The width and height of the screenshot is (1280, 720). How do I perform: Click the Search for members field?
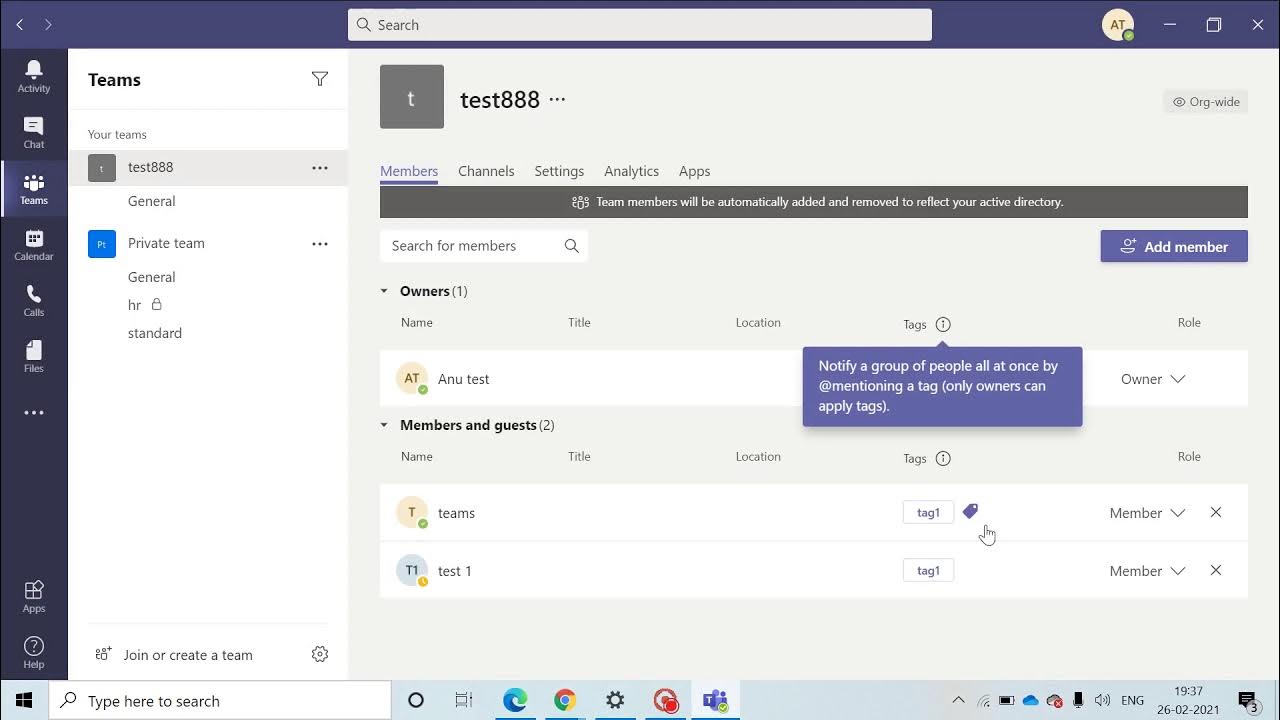(484, 246)
